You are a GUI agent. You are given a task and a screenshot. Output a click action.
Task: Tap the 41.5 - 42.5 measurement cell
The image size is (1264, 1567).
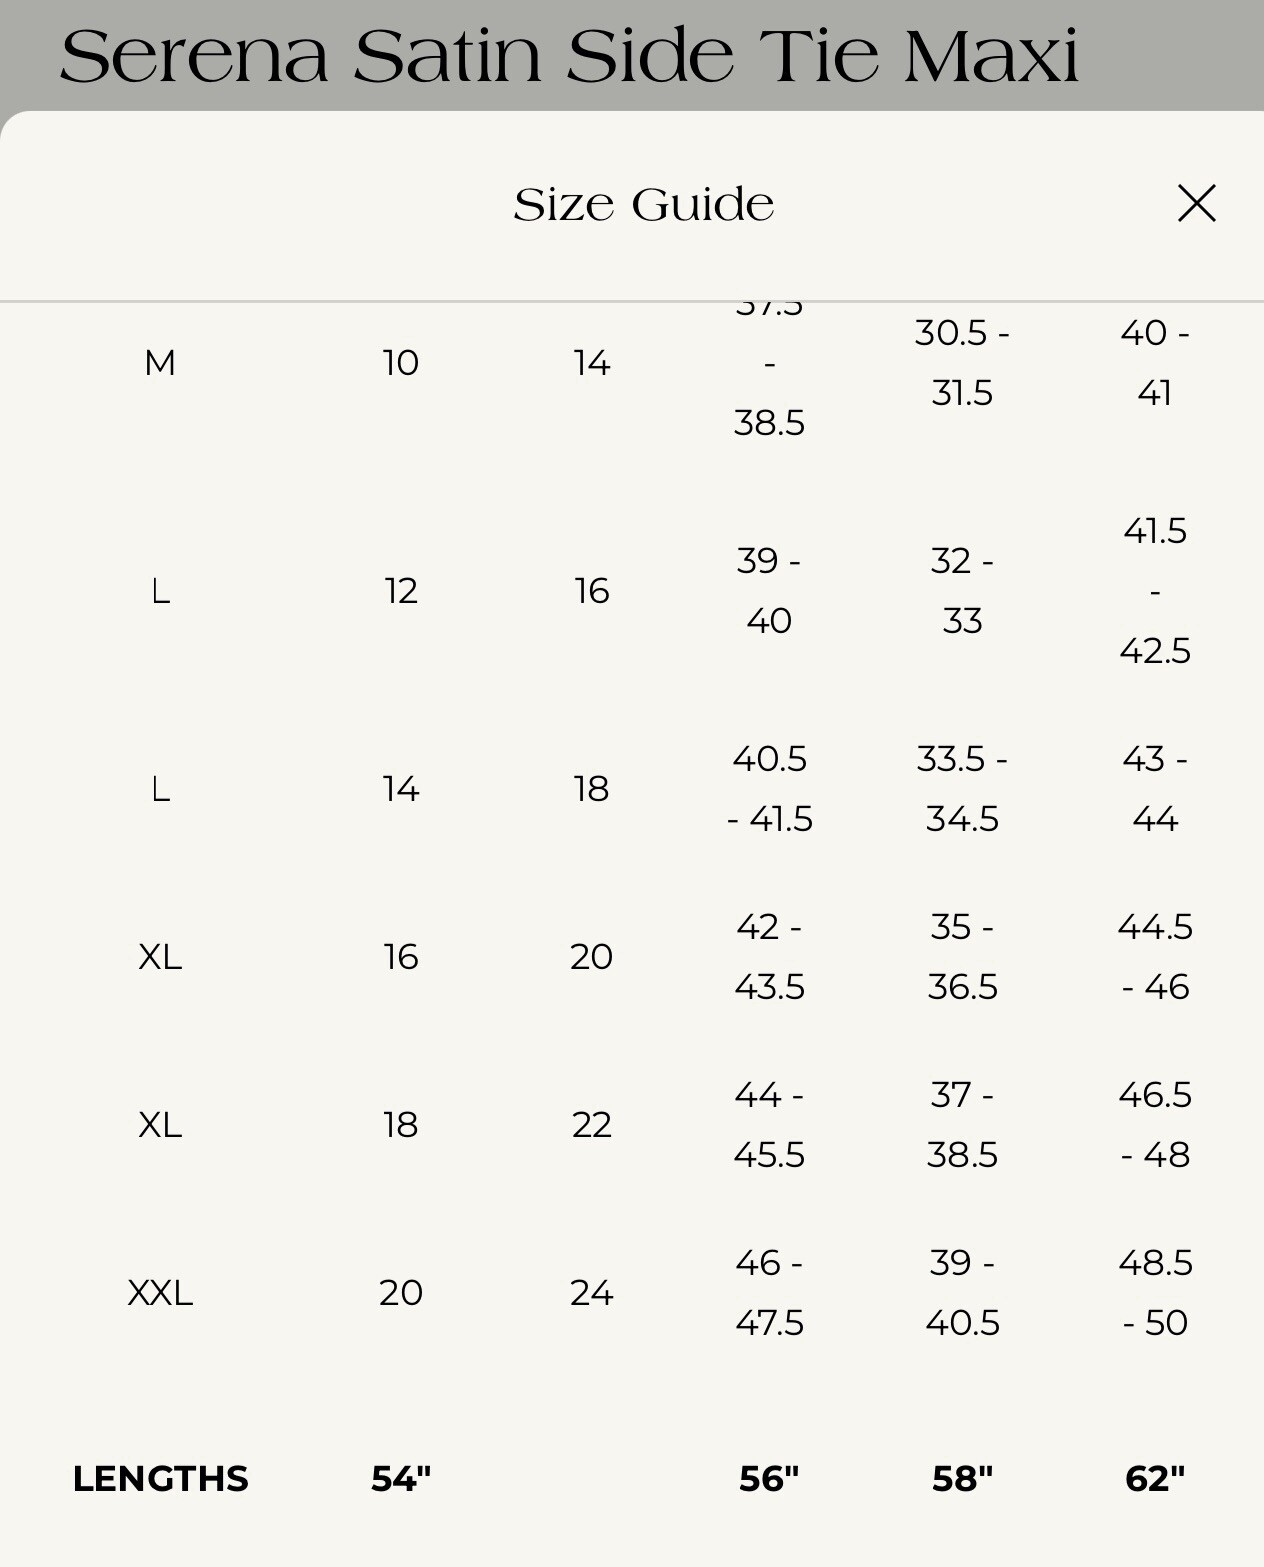tap(1155, 591)
